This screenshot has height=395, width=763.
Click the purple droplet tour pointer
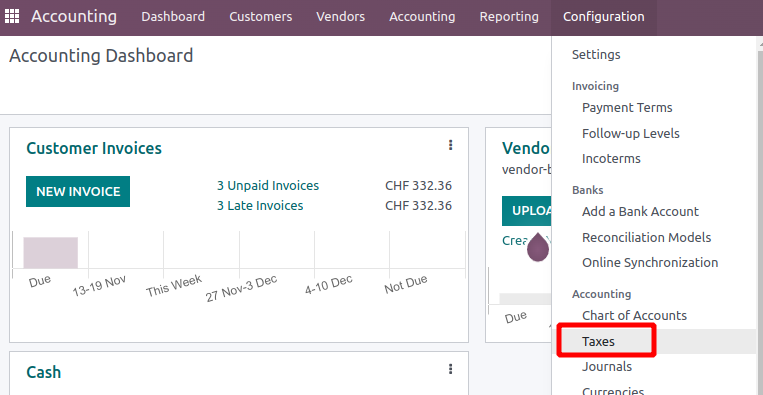click(x=538, y=247)
